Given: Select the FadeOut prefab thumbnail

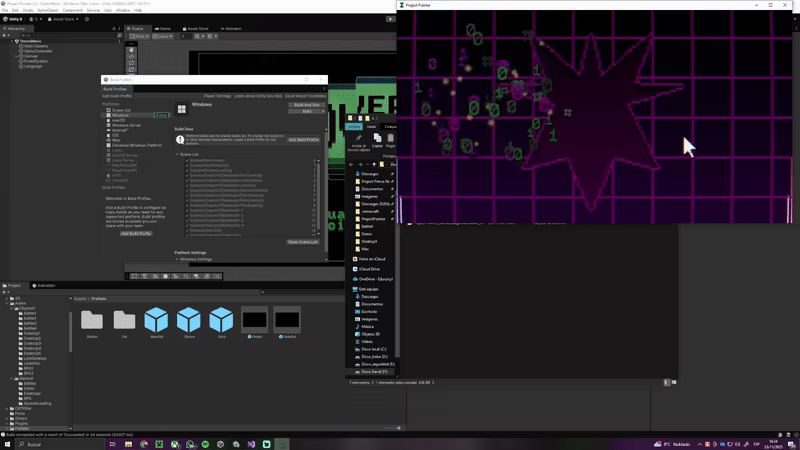Looking at the screenshot, I should coord(287,320).
